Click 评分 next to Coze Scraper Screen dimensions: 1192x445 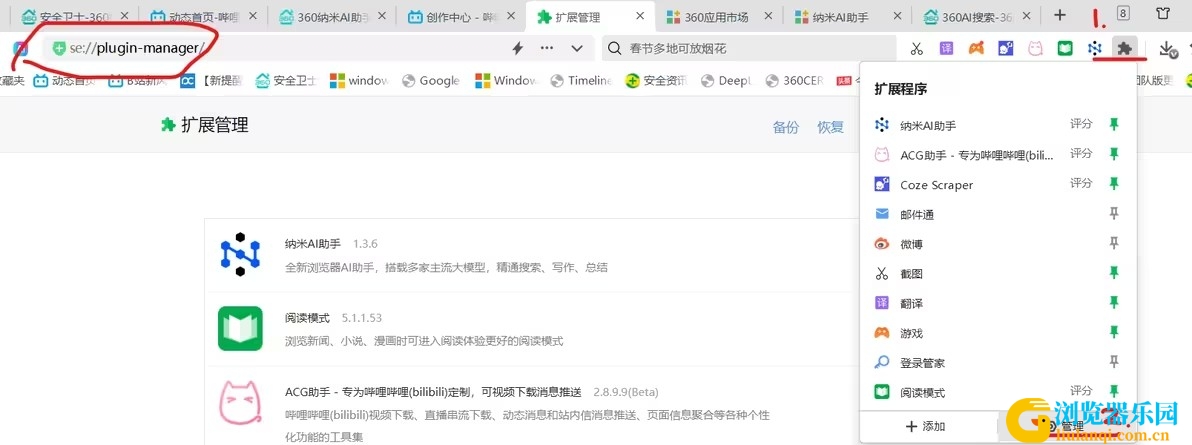(x=1081, y=183)
